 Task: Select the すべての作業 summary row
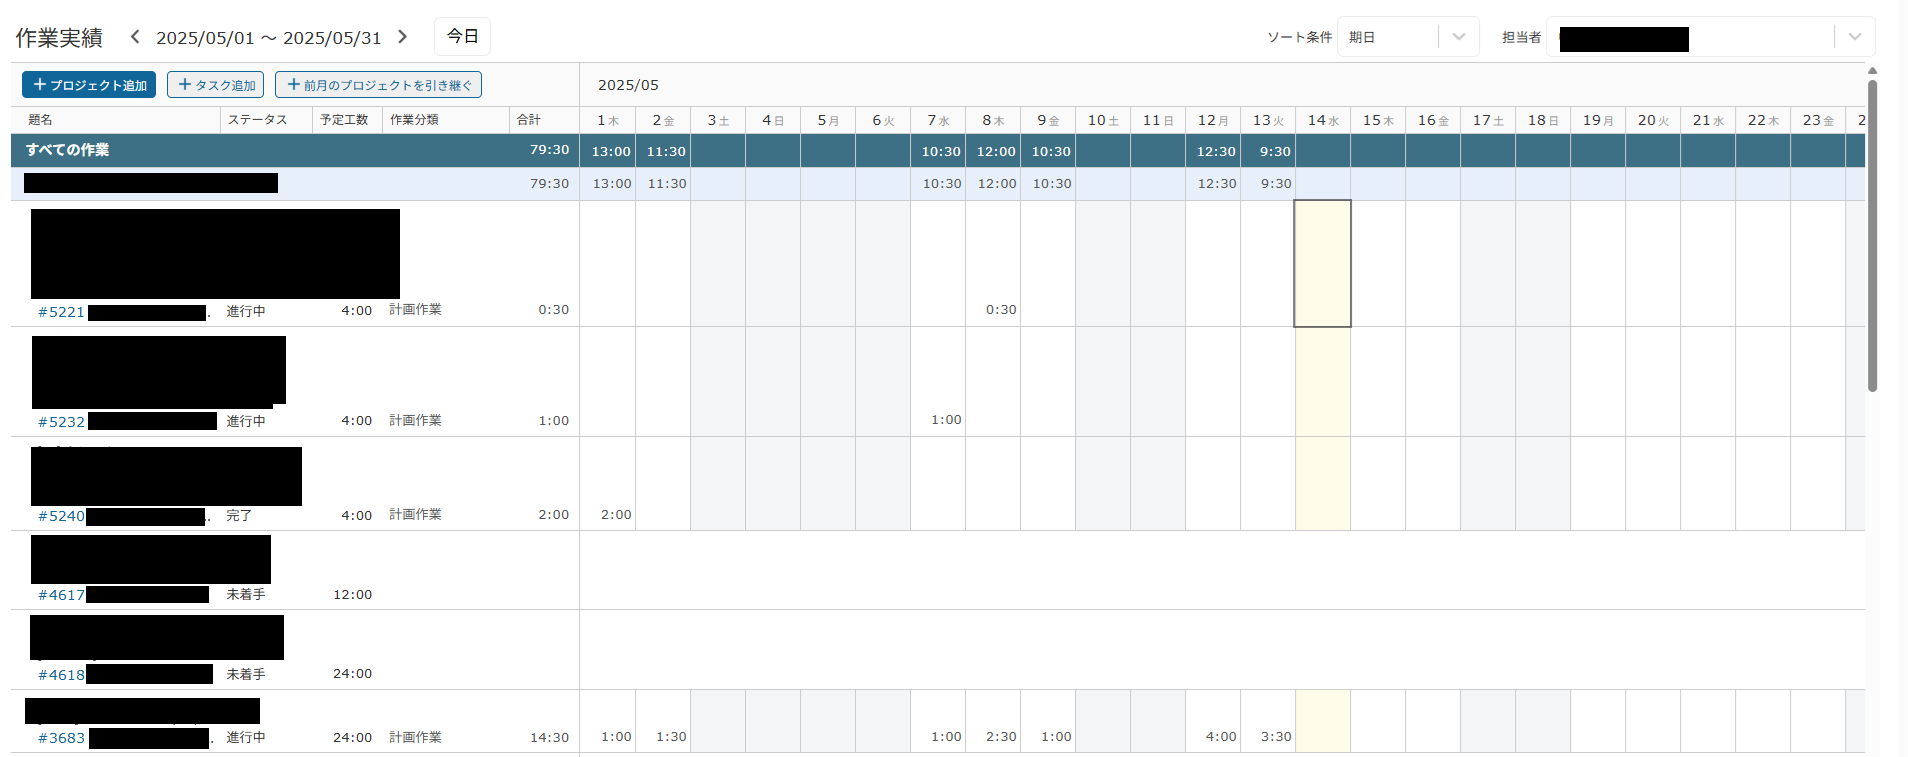(68, 150)
